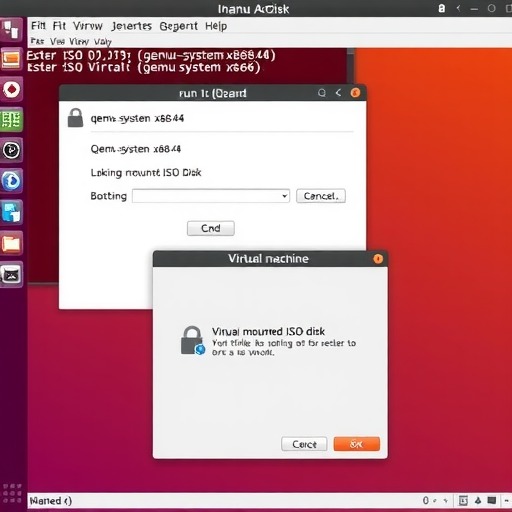Image resolution: width=512 pixels, height=512 pixels.
Task: Click the status bar text Wanted
Action: (50, 501)
